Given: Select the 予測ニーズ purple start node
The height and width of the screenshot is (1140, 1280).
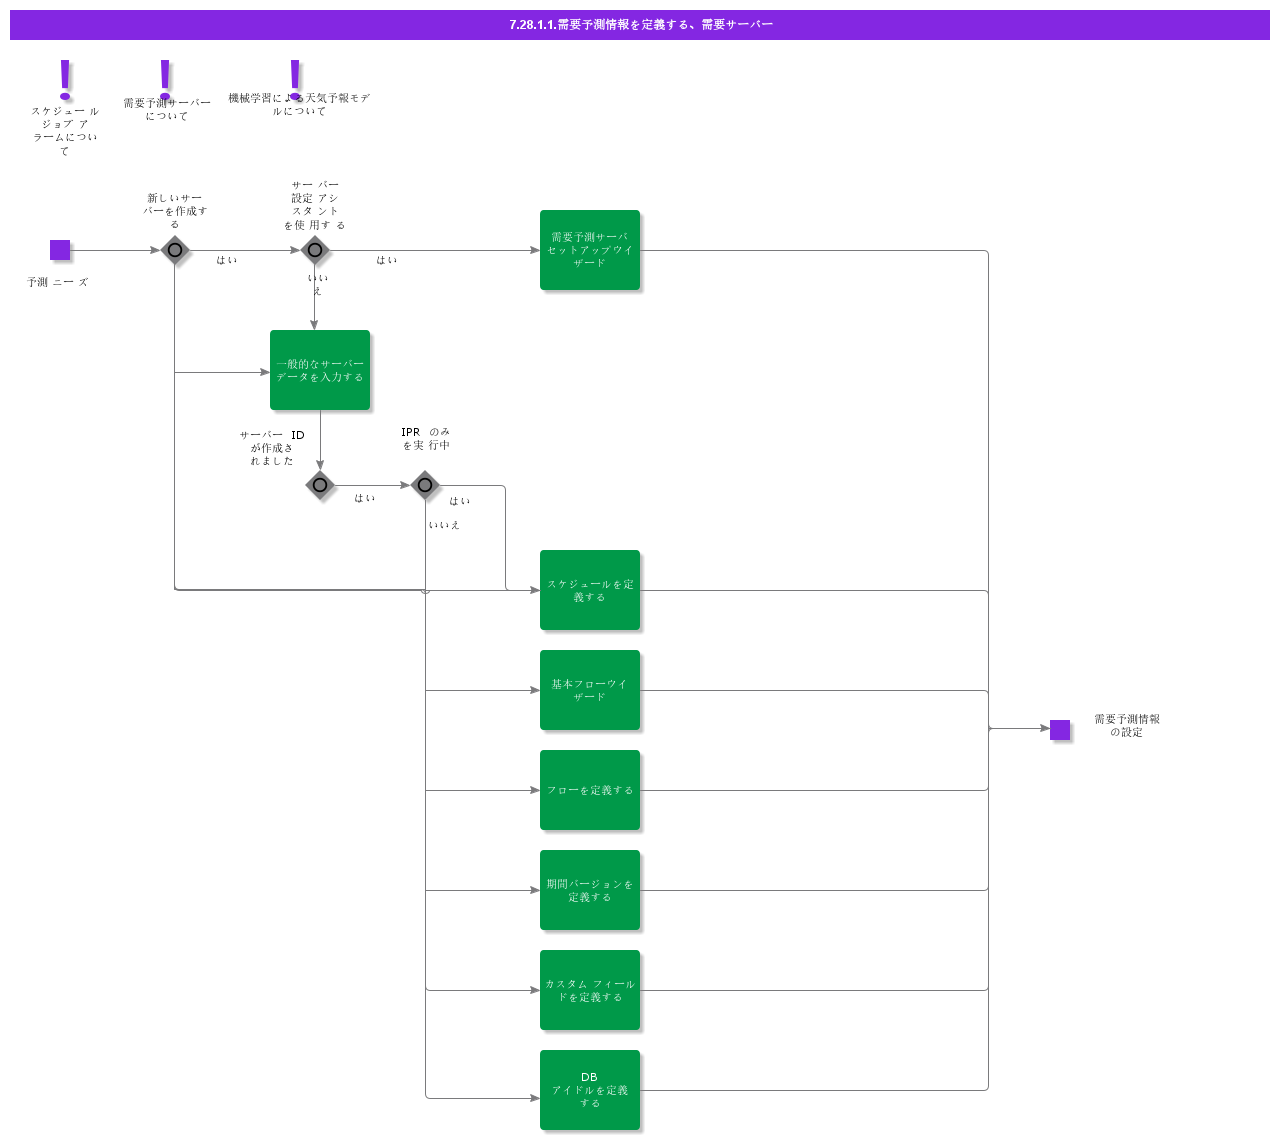Looking at the screenshot, I should 61,250.
